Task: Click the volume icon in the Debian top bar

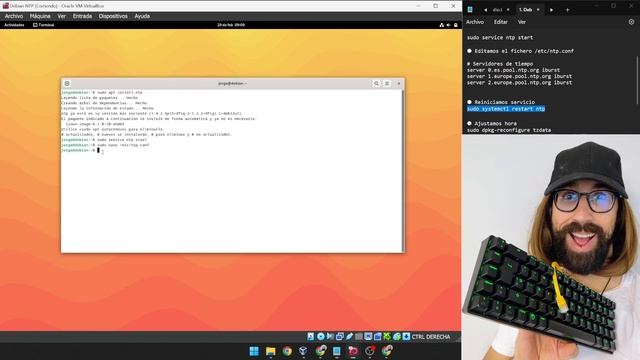Action: 449,25
